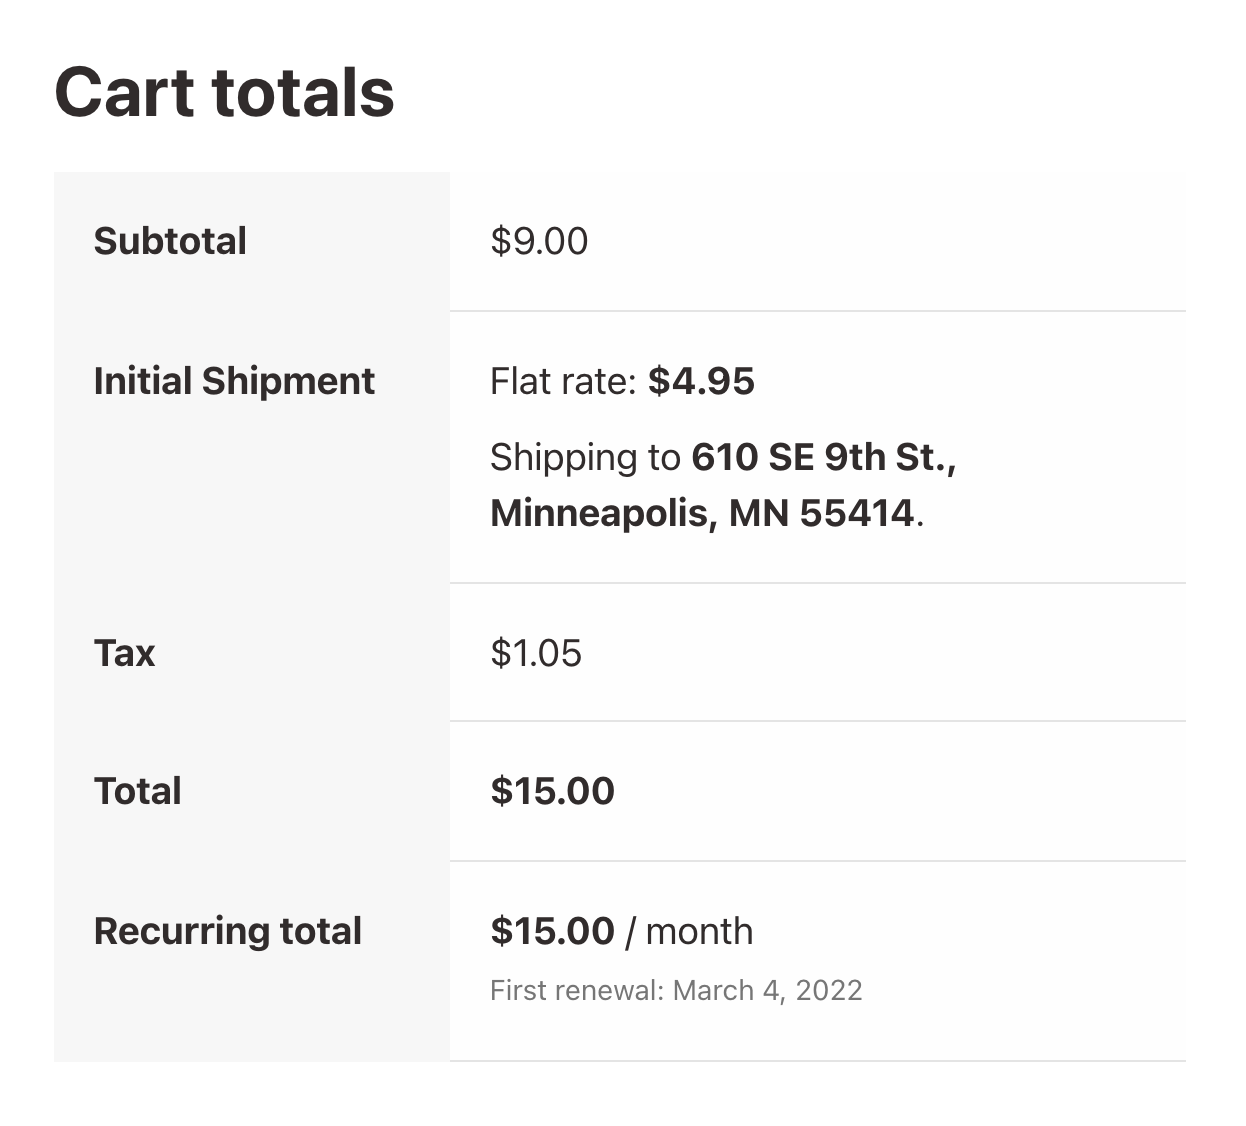Click the word Shipment in Initial Shipment

(288, 381)
